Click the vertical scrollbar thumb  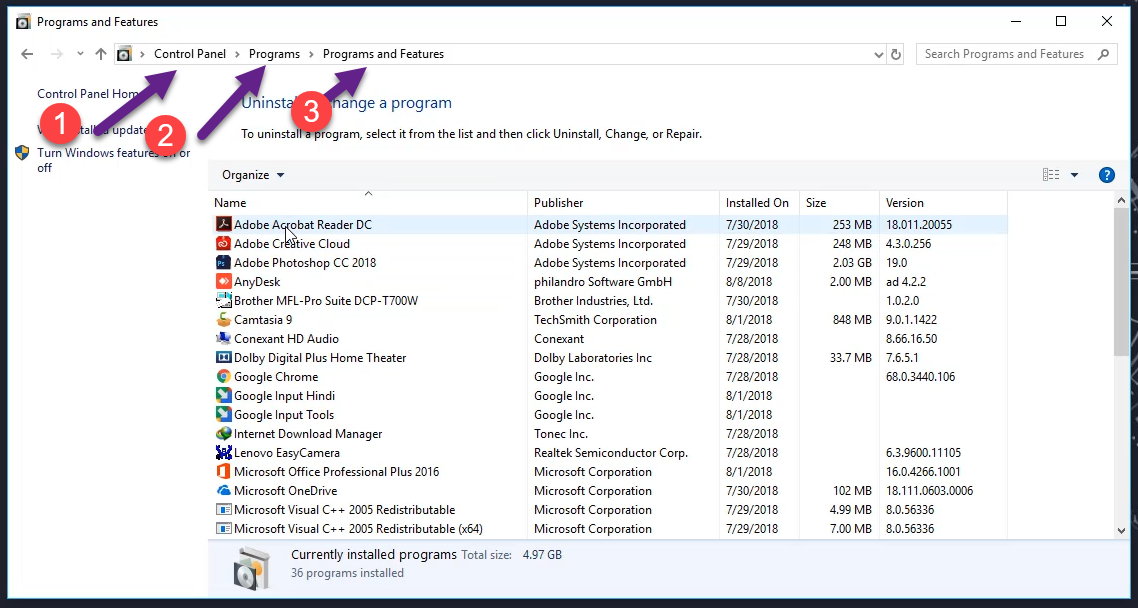[x=1121, y=281]
